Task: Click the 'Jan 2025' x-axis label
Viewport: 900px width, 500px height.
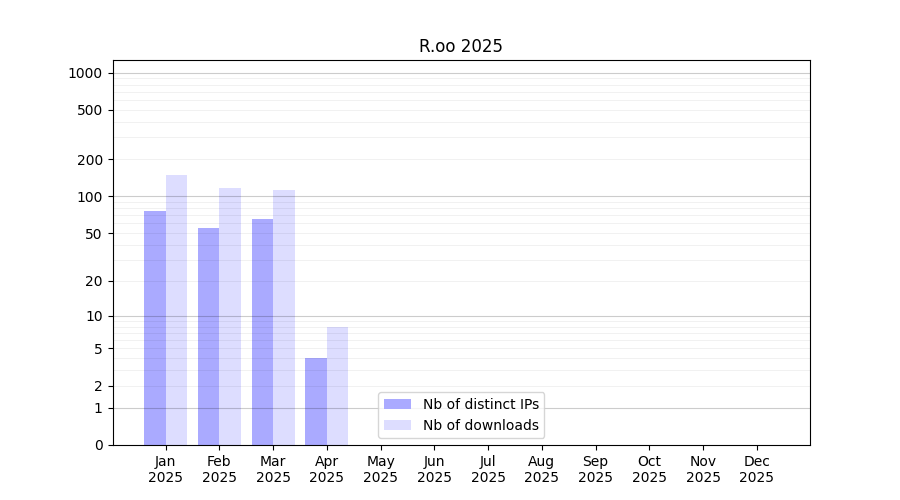Action: click(x=165, y=469)
